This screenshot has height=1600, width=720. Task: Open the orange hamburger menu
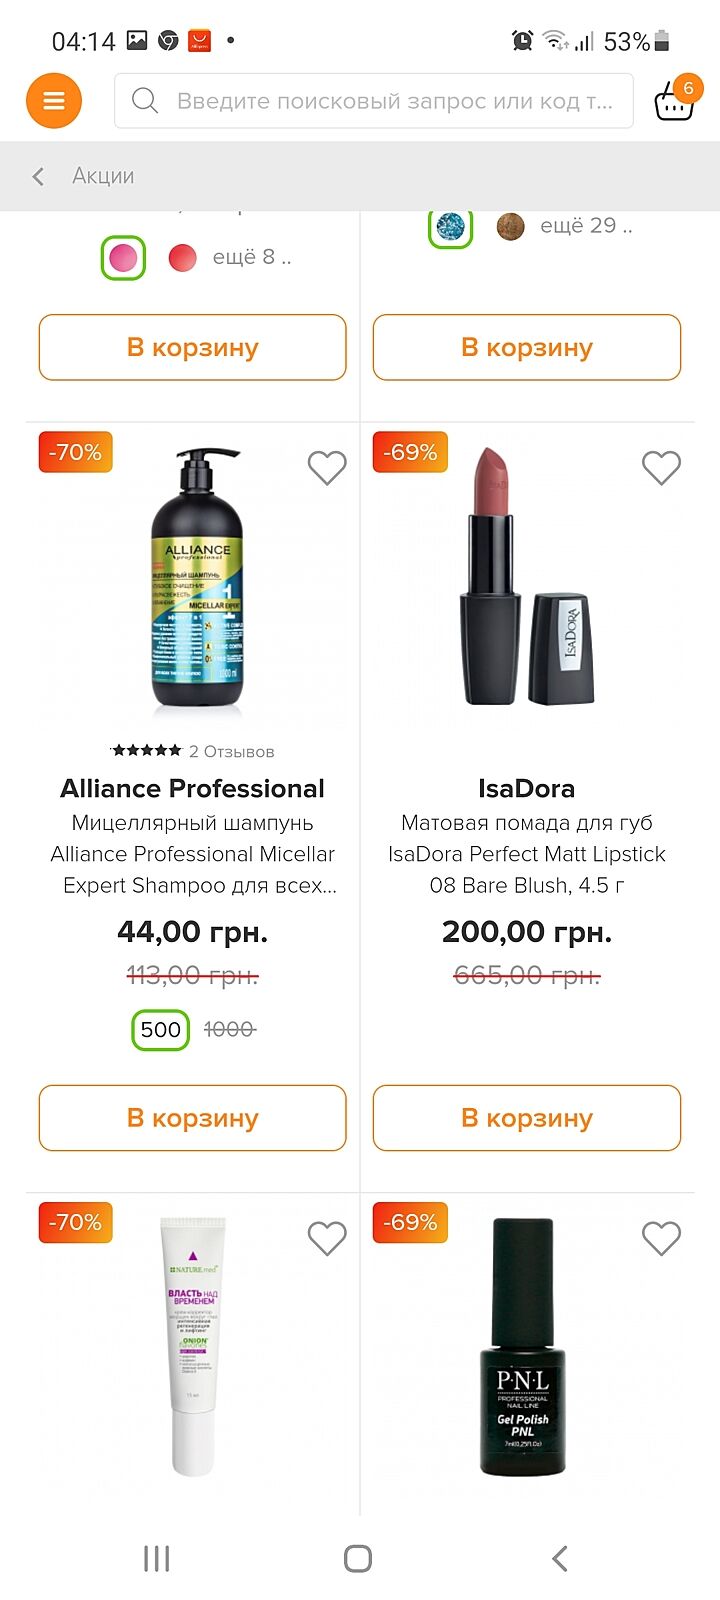coord(54,101)
